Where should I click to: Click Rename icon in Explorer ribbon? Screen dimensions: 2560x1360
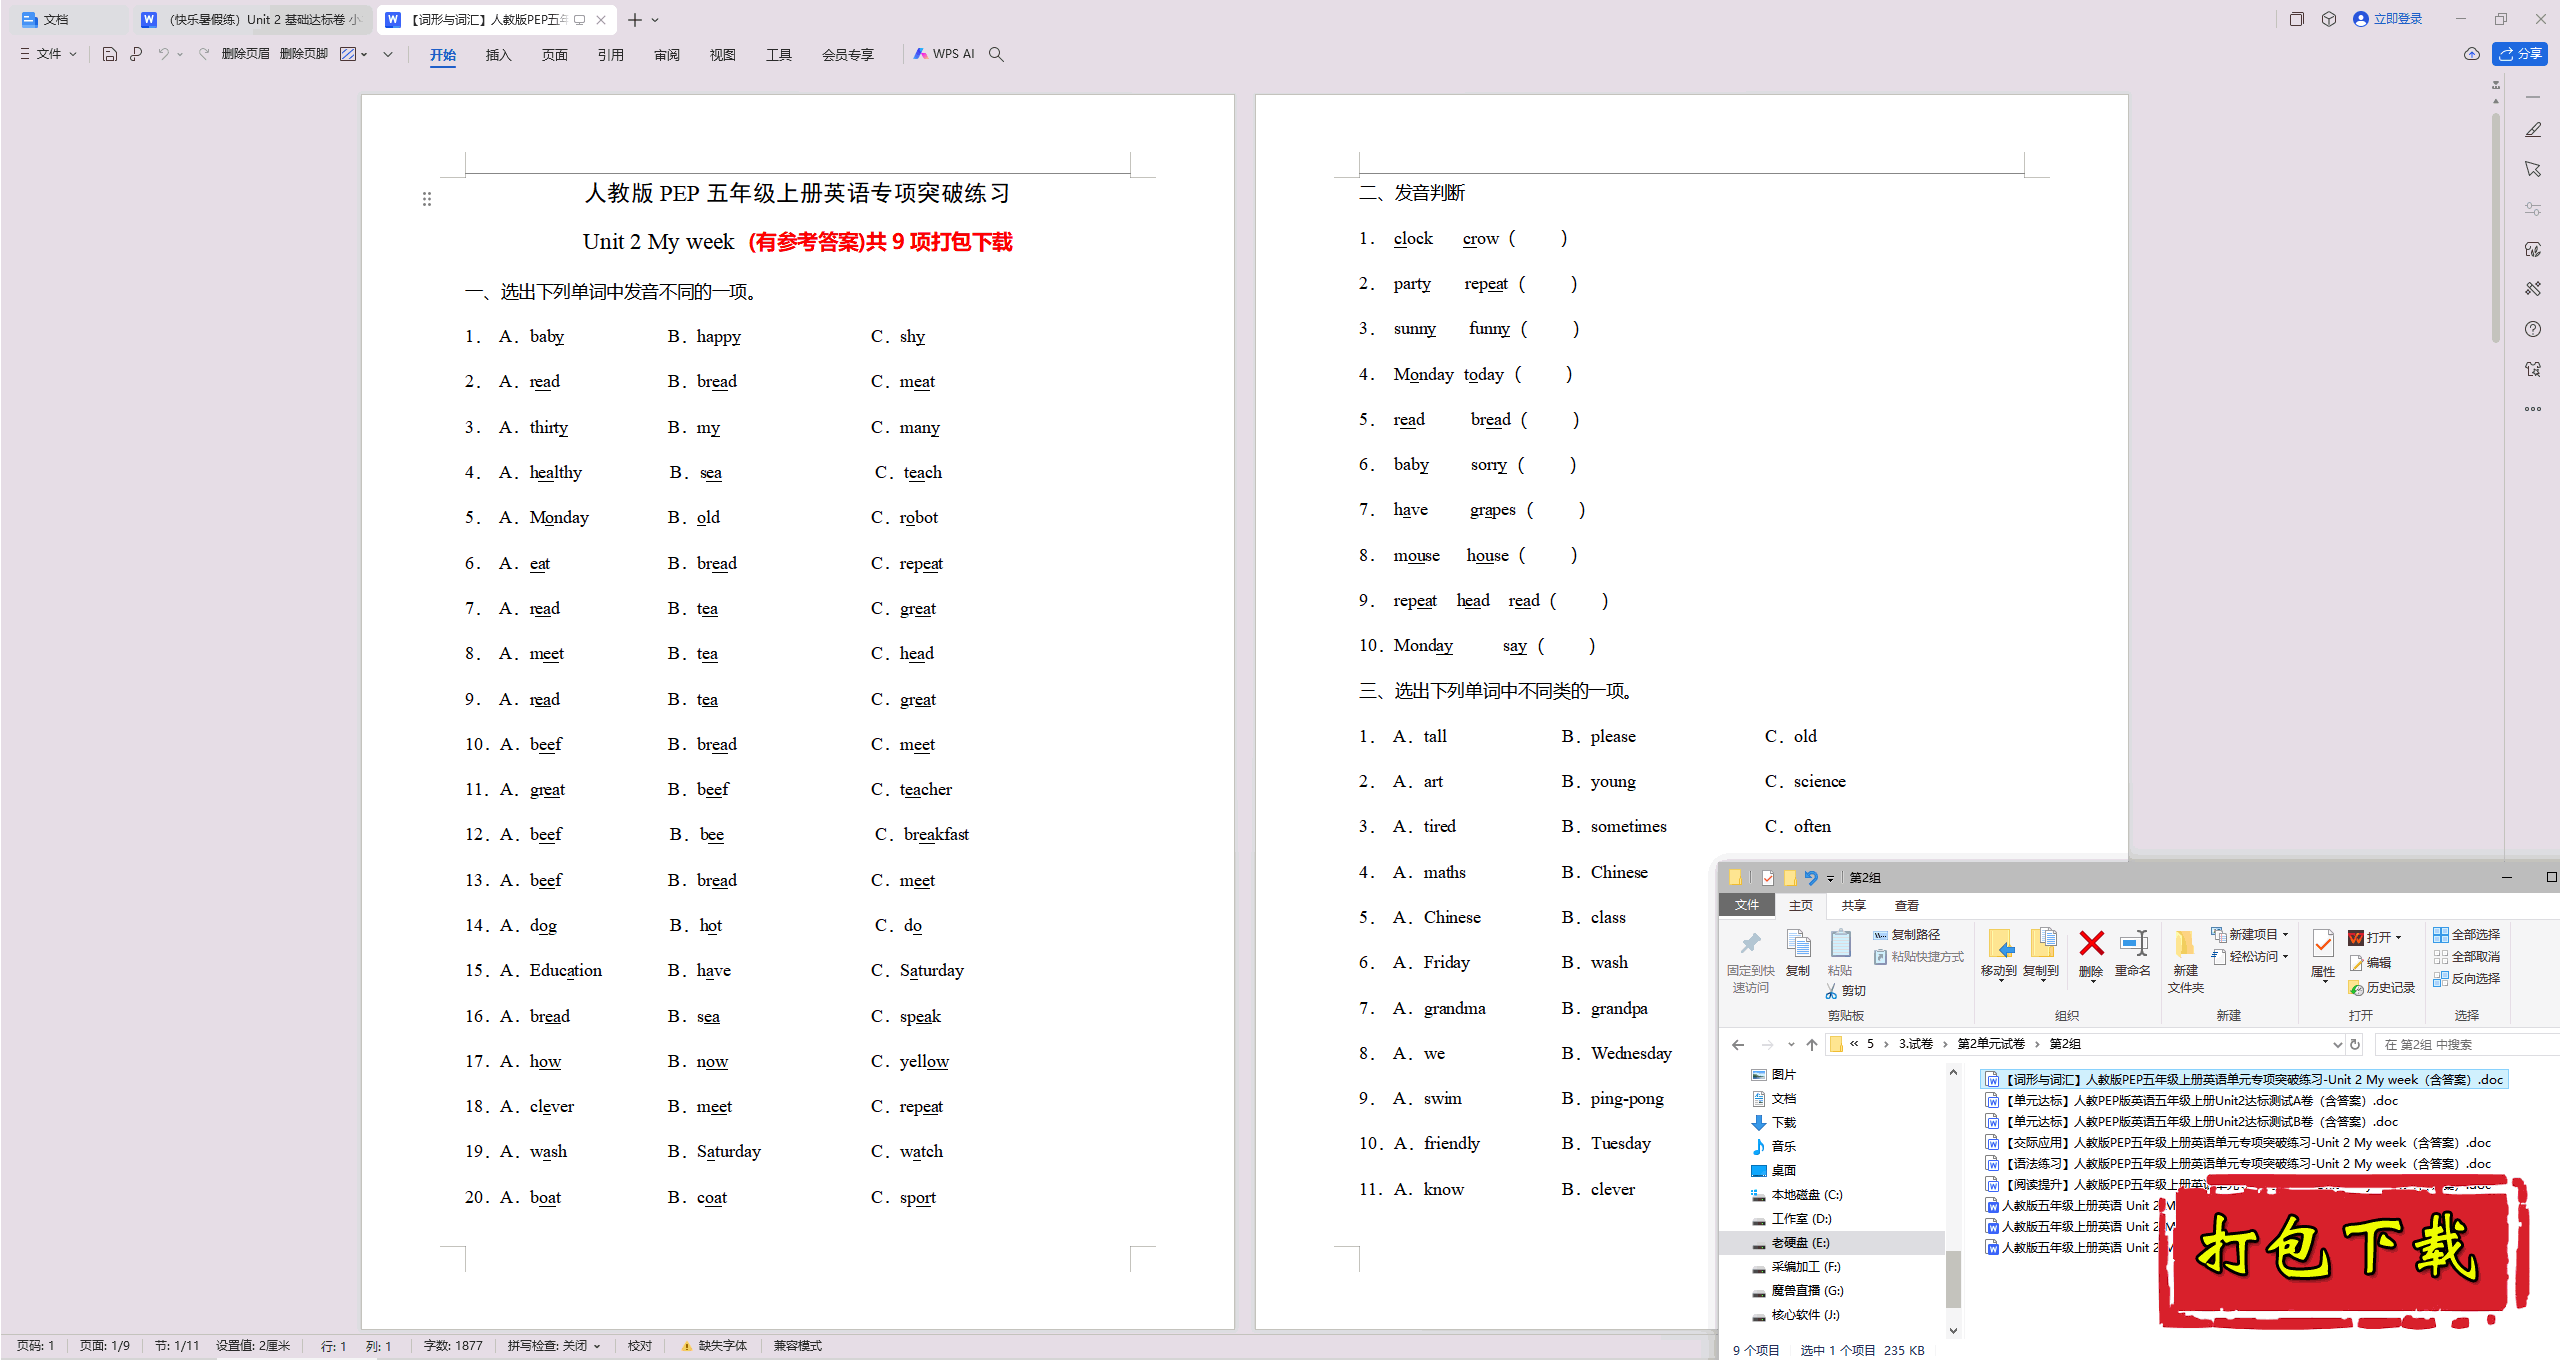pyautogui.click(x=2133, y=953)
